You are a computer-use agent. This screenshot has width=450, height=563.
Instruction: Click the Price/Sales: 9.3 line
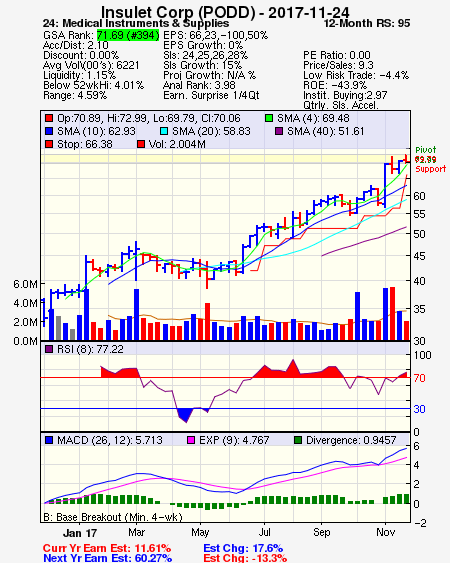[x=338, y=65]
